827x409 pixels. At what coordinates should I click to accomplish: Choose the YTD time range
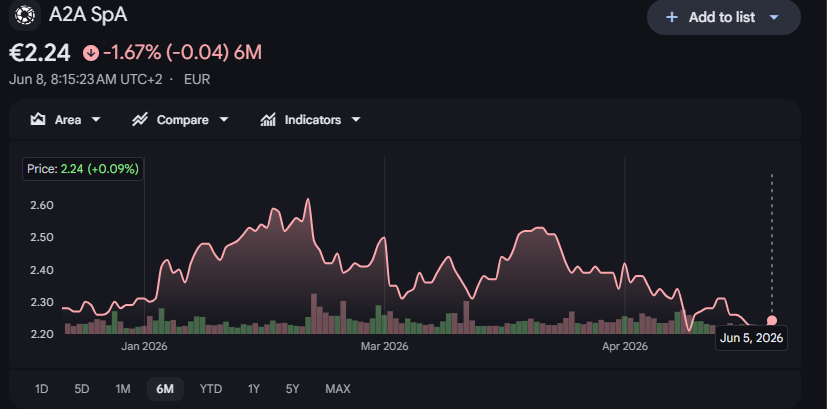tap(210, 389)
